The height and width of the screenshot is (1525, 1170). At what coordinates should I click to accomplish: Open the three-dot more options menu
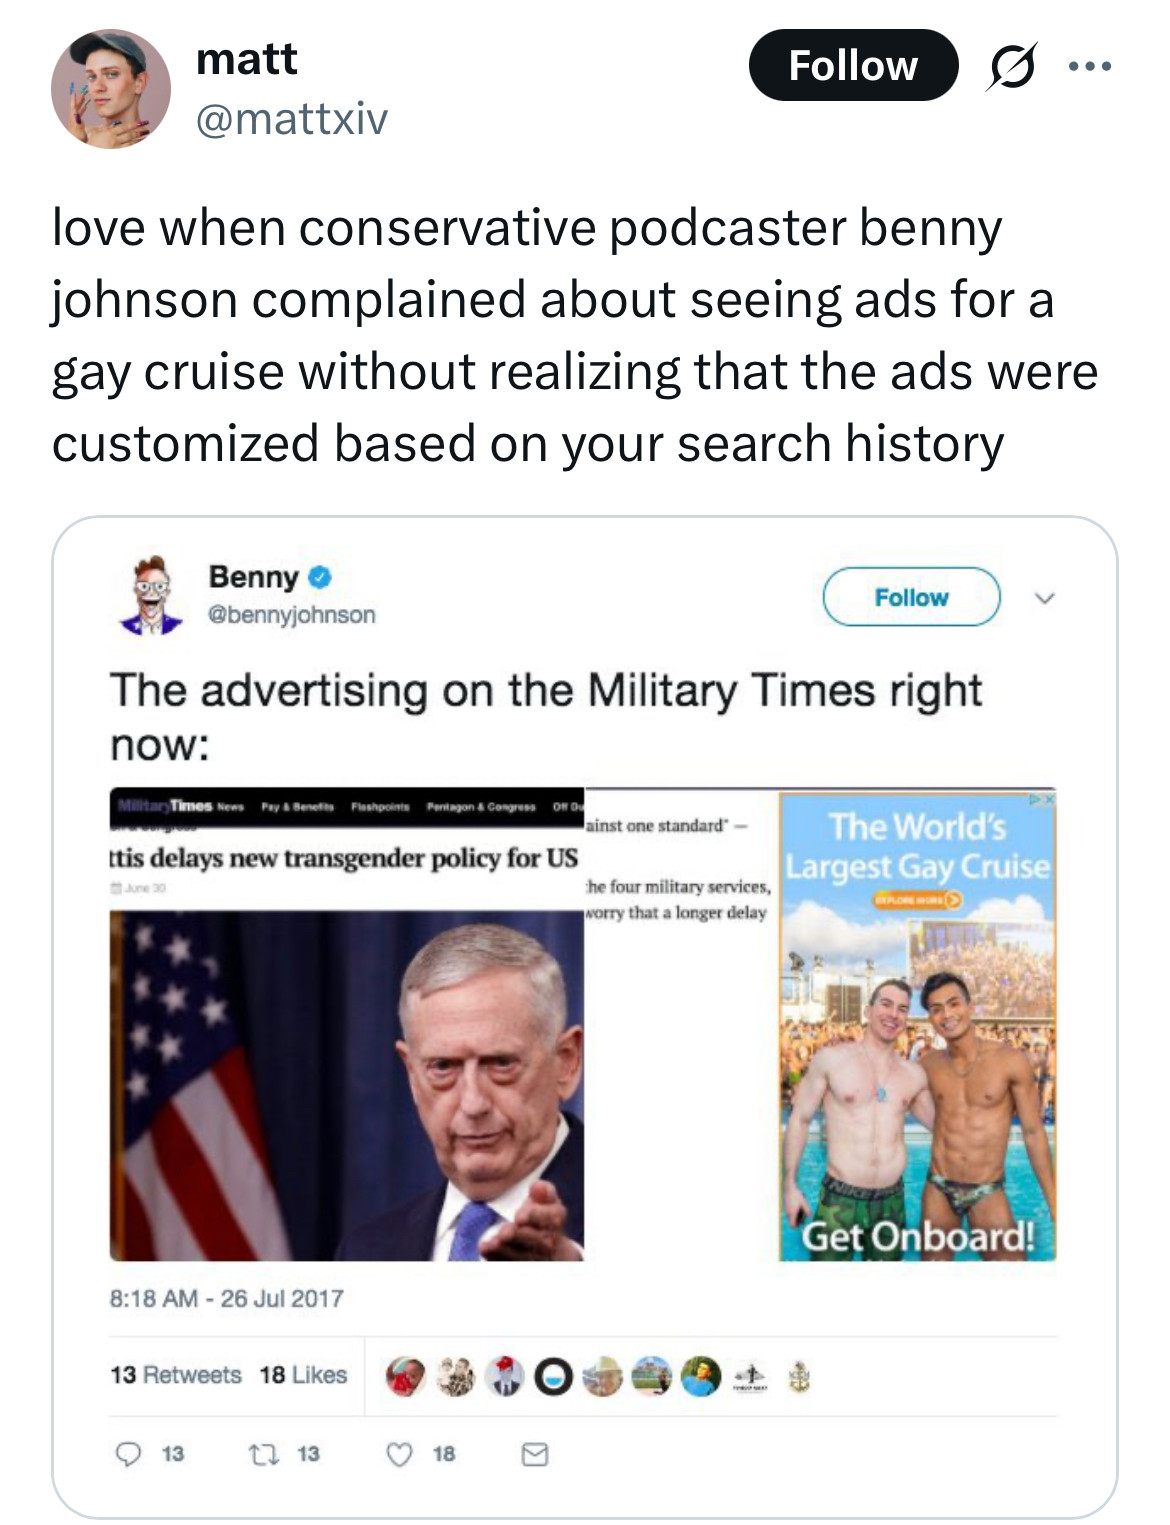click(1089, 67)
